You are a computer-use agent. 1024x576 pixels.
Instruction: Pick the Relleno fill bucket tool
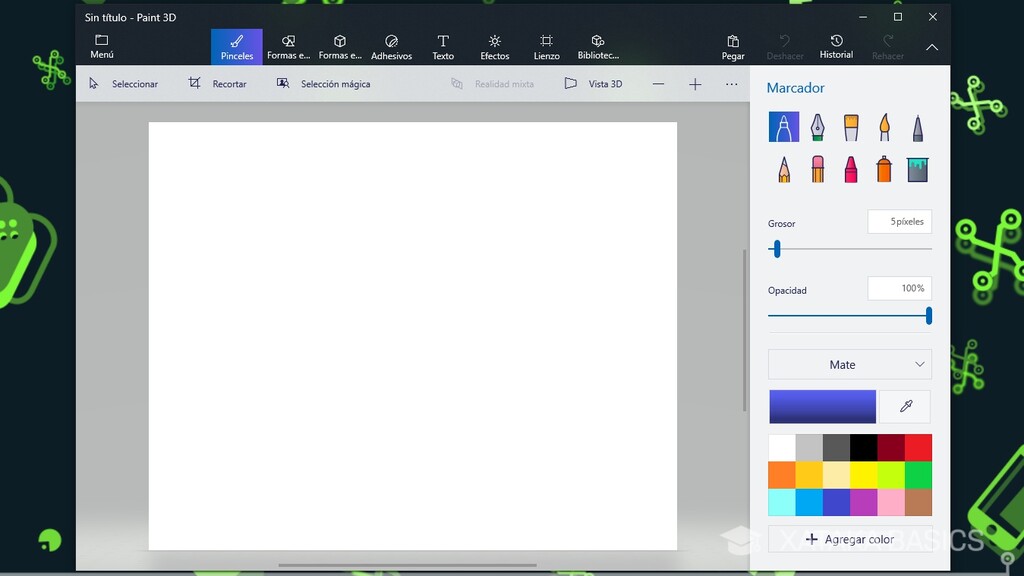click(918, 168)
